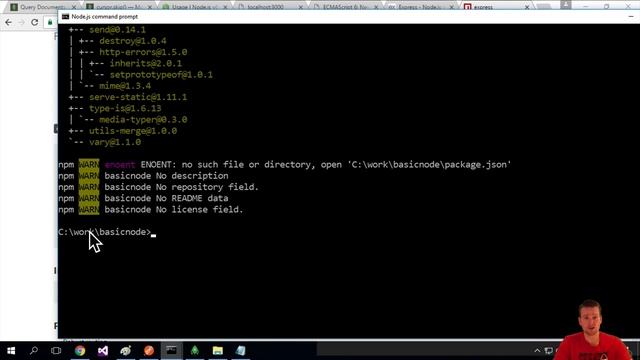Click the green padlock in Chrome address bar
Screen dimensions: 640x360
pyautogui.click(x=50, y=22)
